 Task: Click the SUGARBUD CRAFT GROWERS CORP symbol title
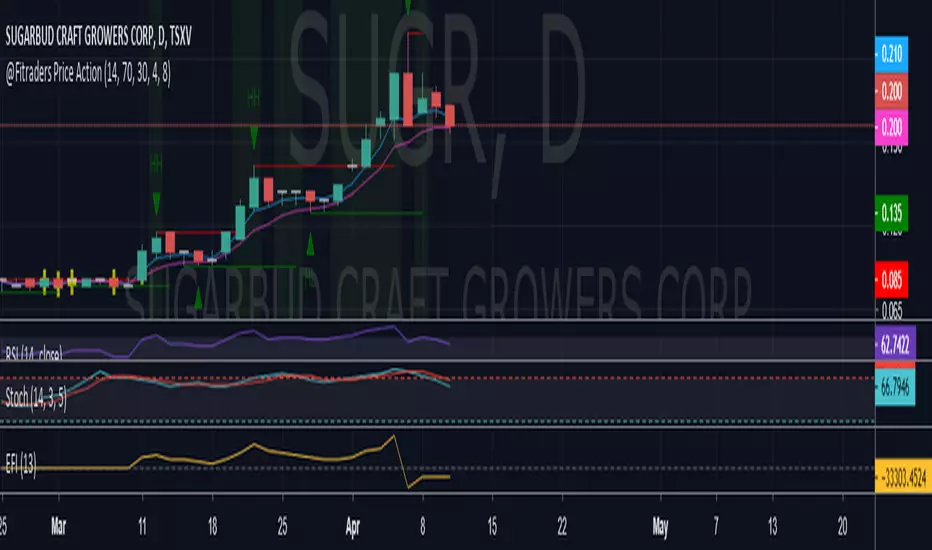coord(99,37)
